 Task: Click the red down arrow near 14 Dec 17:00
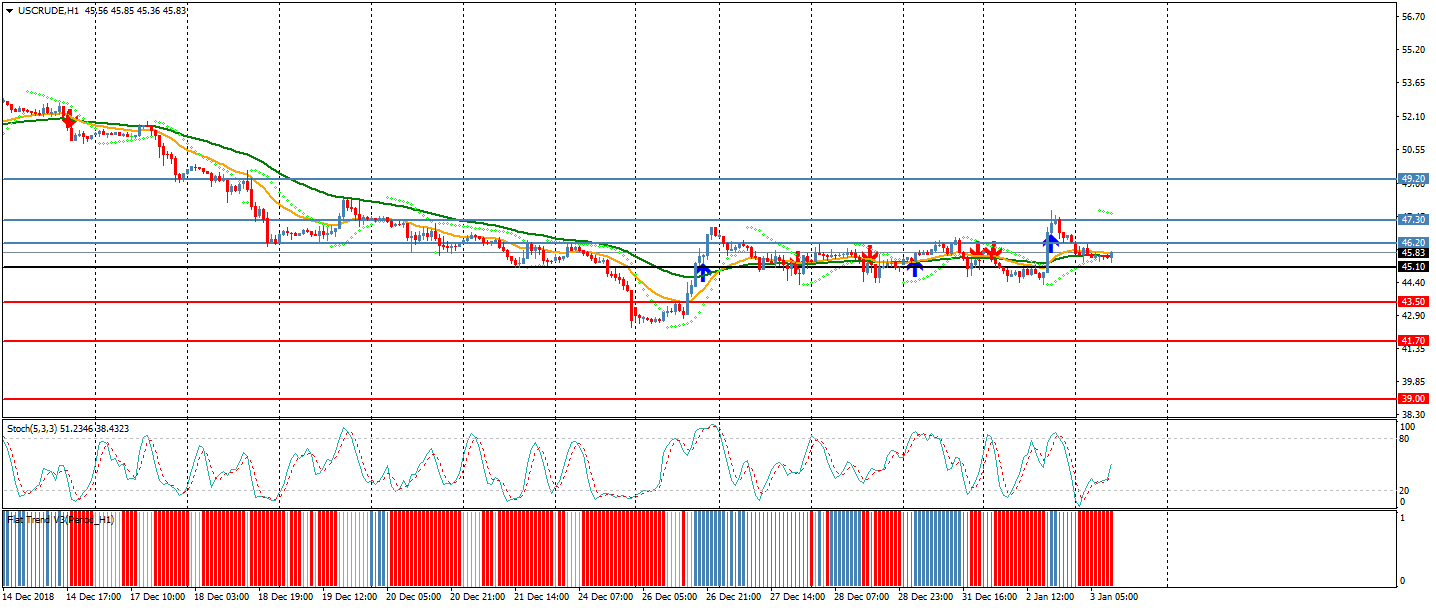point(68,119)
